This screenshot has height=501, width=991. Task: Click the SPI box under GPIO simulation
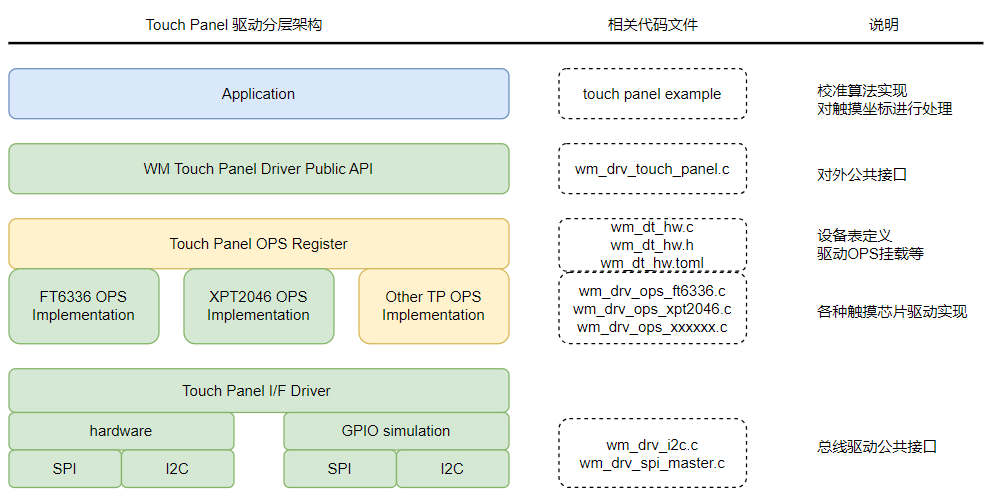coord(340,469)
